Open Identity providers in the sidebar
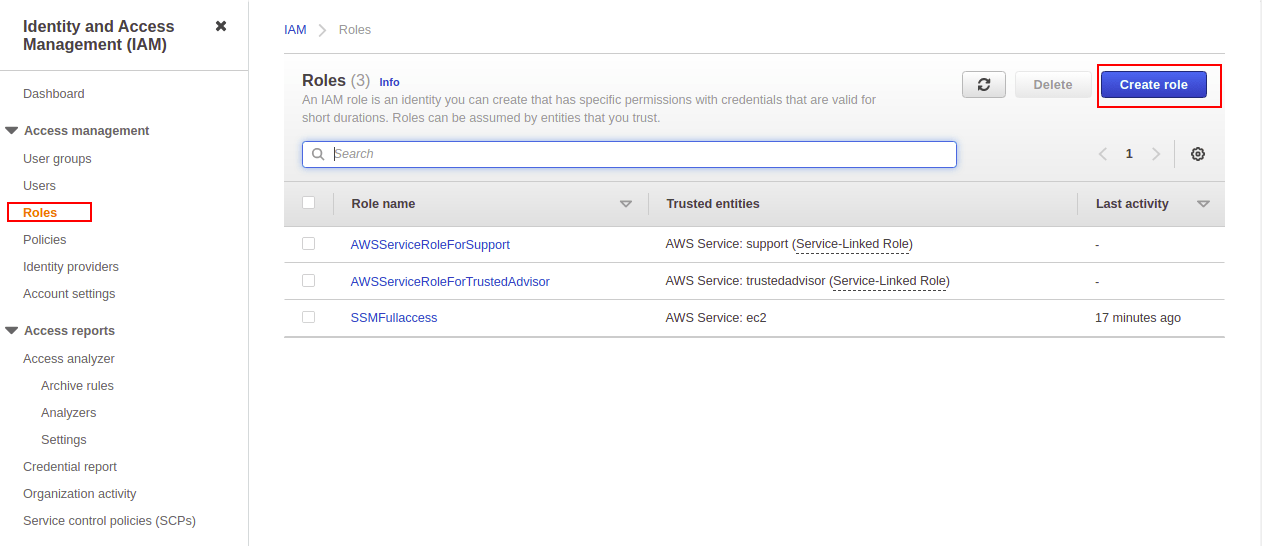This screenshot has height=546, width=1262. click(x=71, y=267)
